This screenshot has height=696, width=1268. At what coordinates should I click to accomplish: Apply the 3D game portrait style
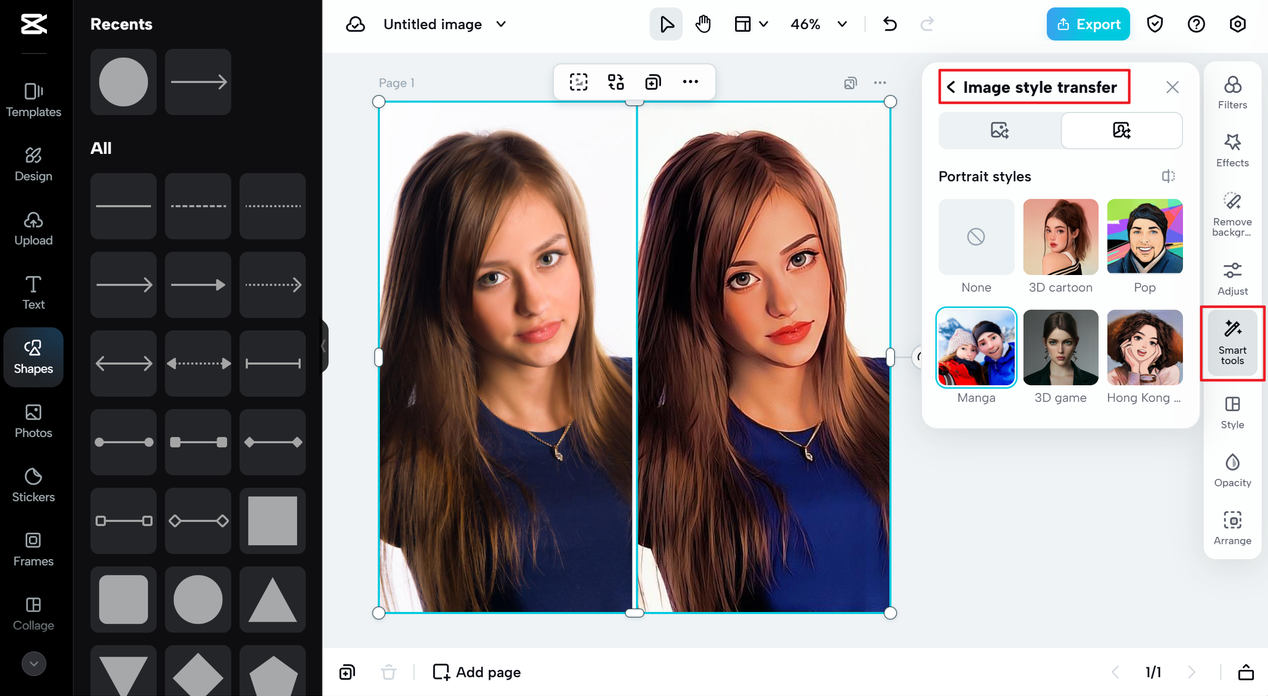(1060, 347)
